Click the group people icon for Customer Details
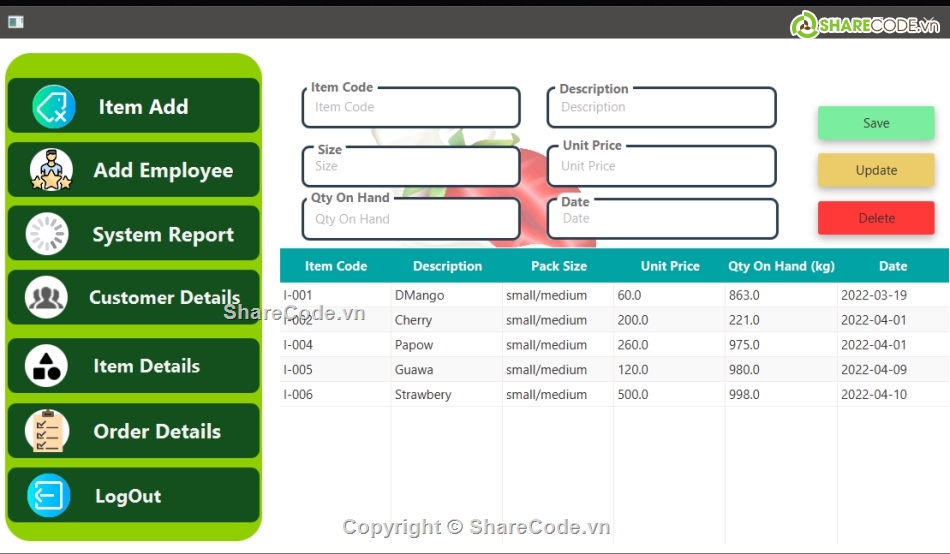The image size is (950, 554). tap(47, 298)
